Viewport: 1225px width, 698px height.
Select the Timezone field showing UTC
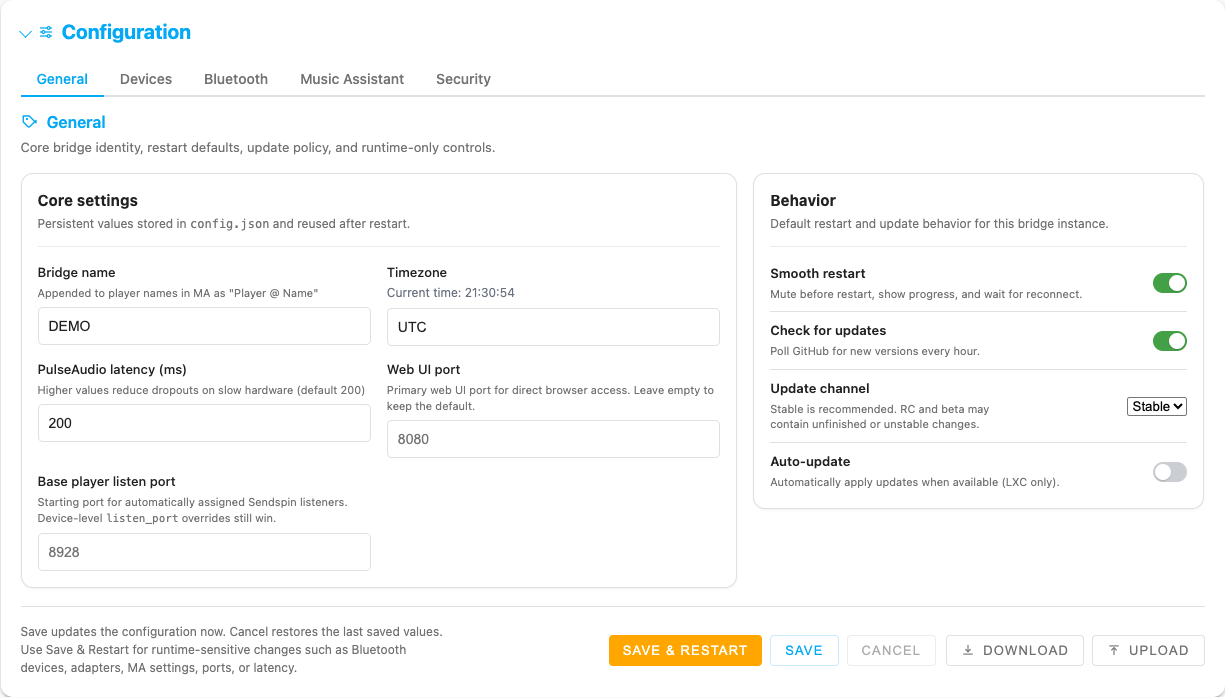[553, 327]
